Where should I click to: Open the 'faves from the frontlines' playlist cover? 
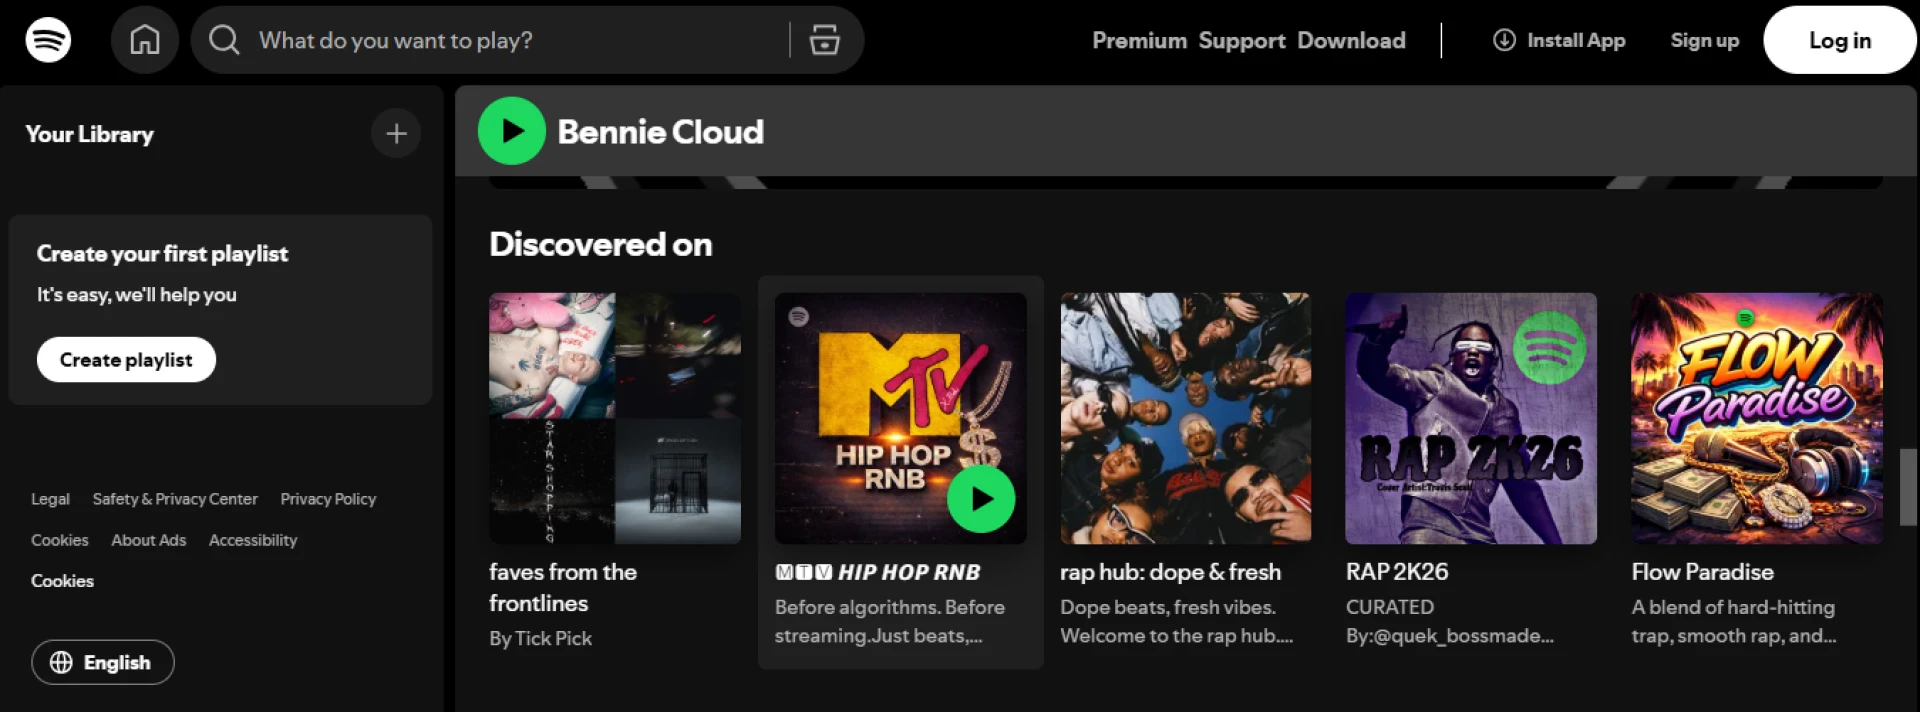[x=614, y=418]
